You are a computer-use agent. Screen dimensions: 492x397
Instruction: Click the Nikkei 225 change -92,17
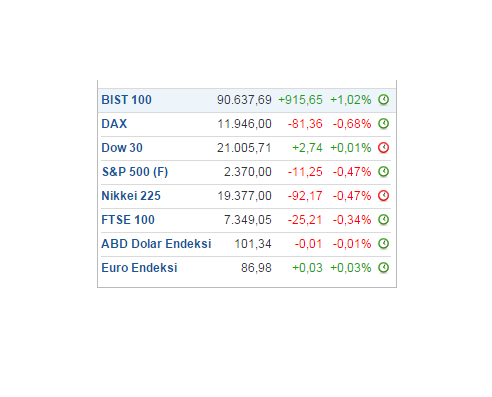click(305, 196)
